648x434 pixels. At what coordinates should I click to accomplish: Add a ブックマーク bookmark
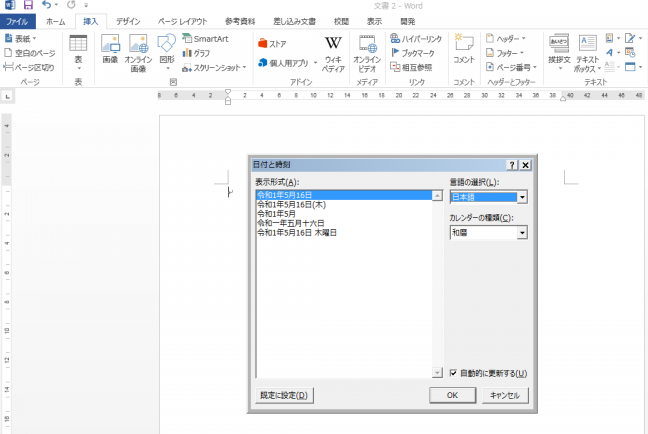413,53
